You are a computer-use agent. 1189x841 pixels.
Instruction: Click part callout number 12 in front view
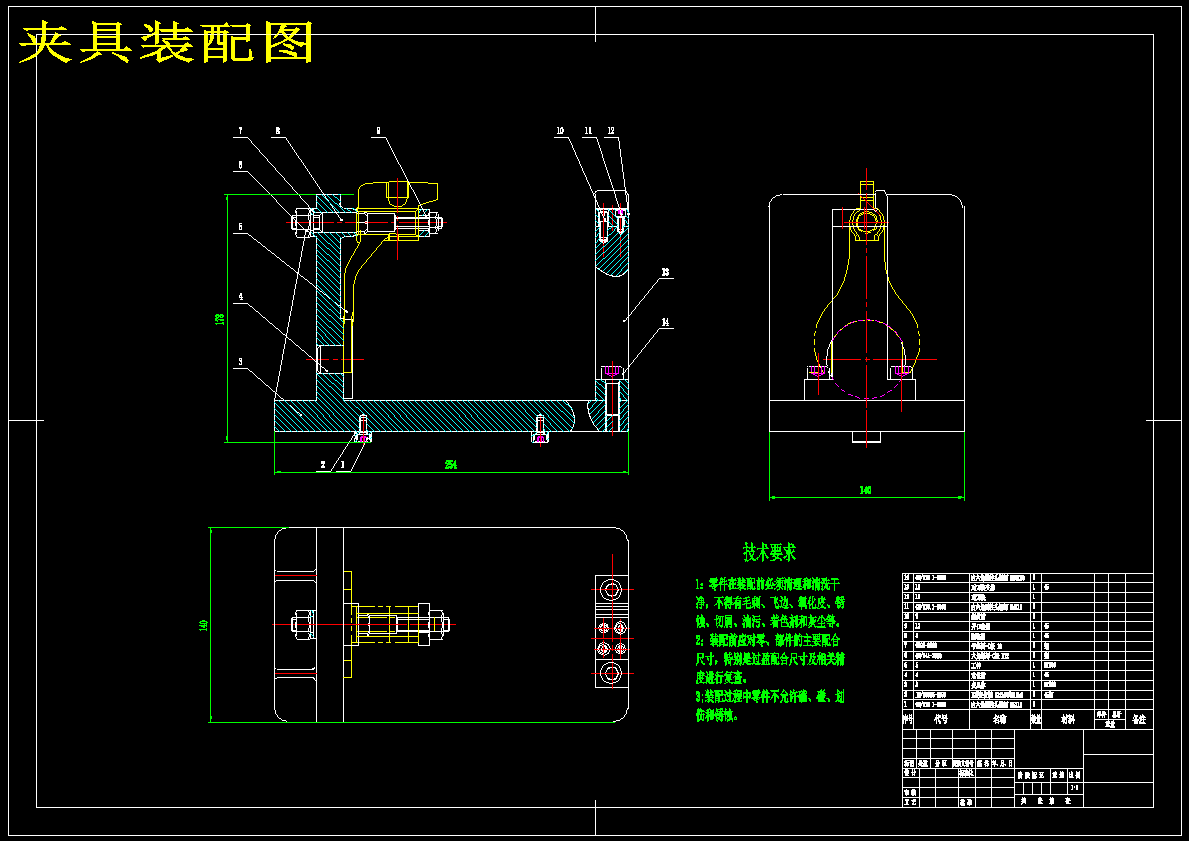click(x=611, y=130)
